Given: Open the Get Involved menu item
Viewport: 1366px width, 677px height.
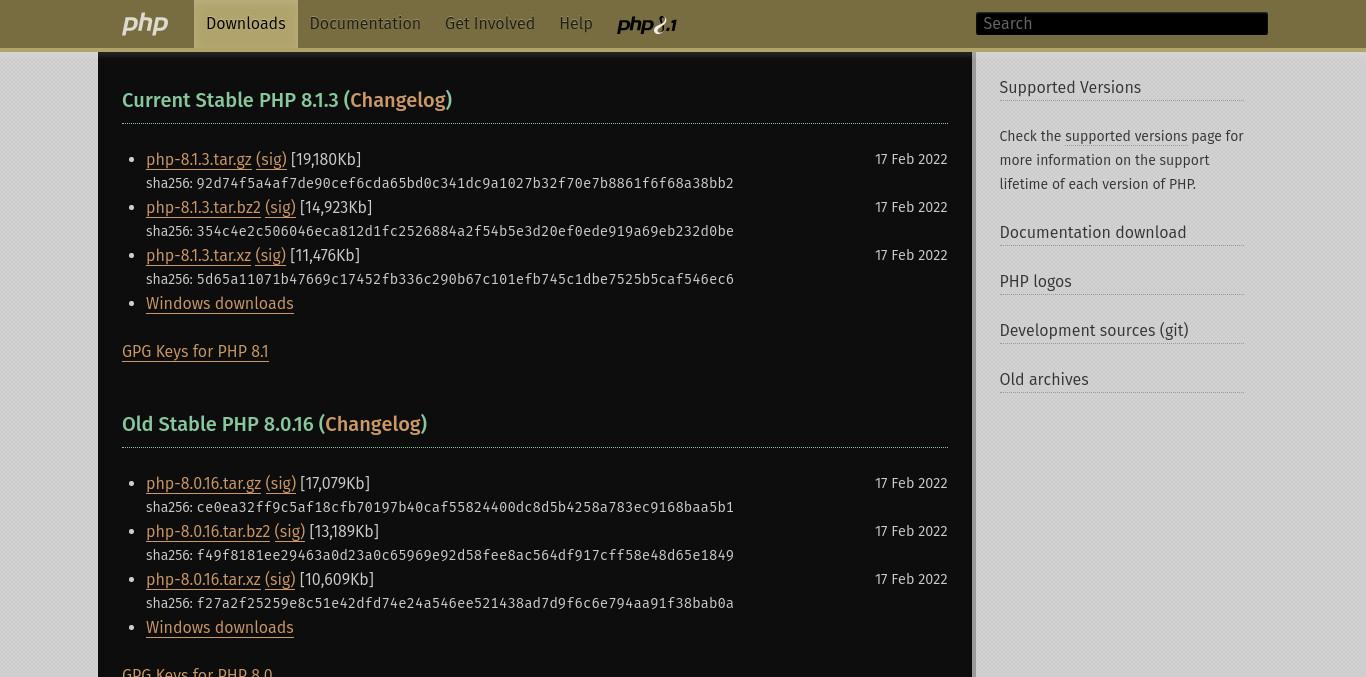Looking at the screenshot, I should (490, 24).
